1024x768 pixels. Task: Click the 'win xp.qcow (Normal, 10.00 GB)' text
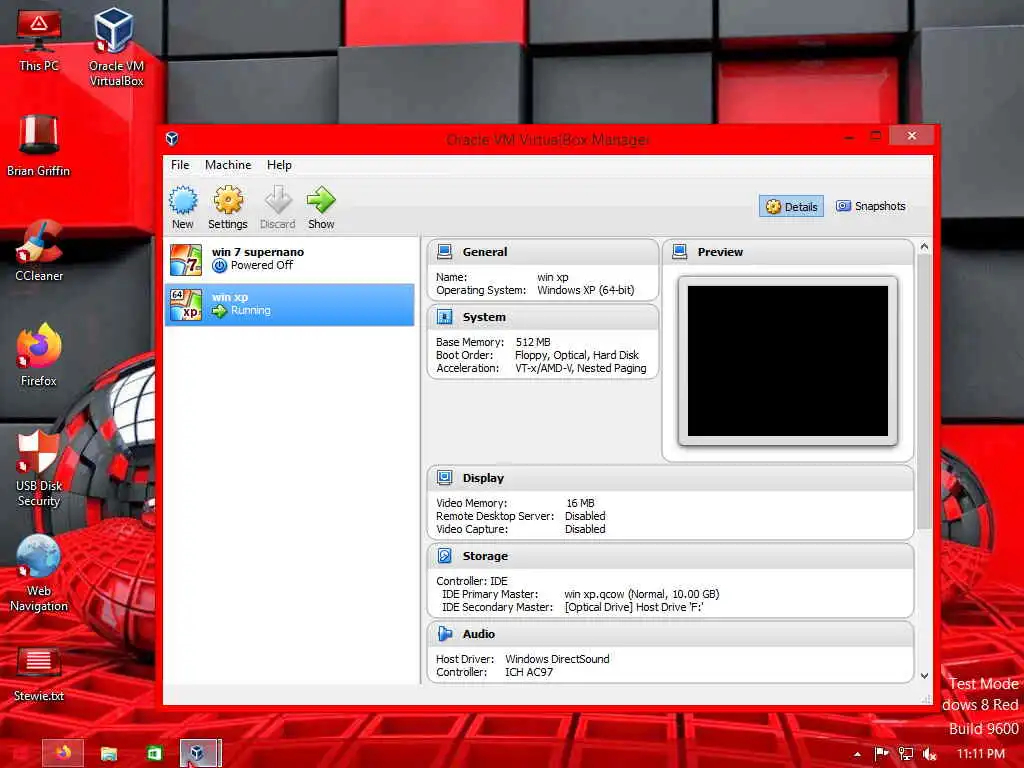641,594
